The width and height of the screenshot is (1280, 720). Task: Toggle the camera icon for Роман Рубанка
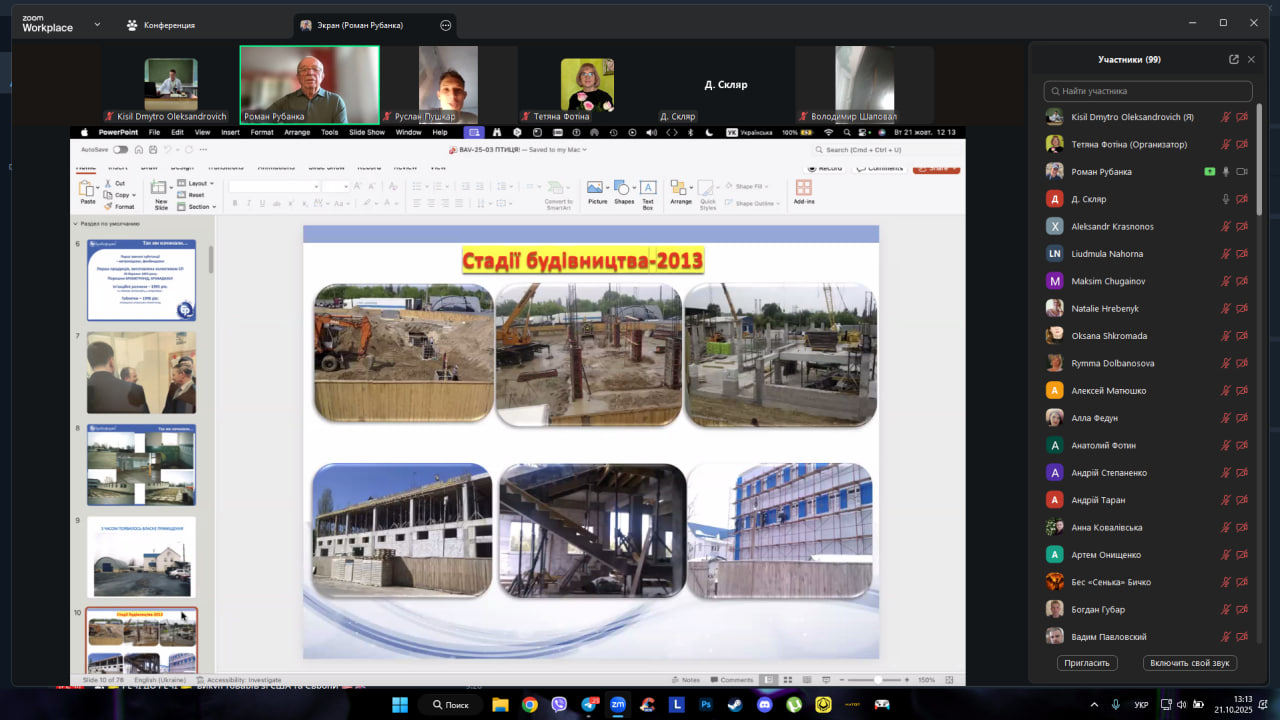[1242, 172]
